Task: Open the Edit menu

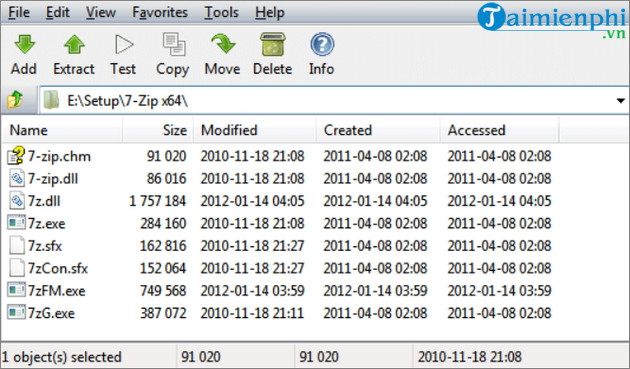Action: (x=57, y=12)
